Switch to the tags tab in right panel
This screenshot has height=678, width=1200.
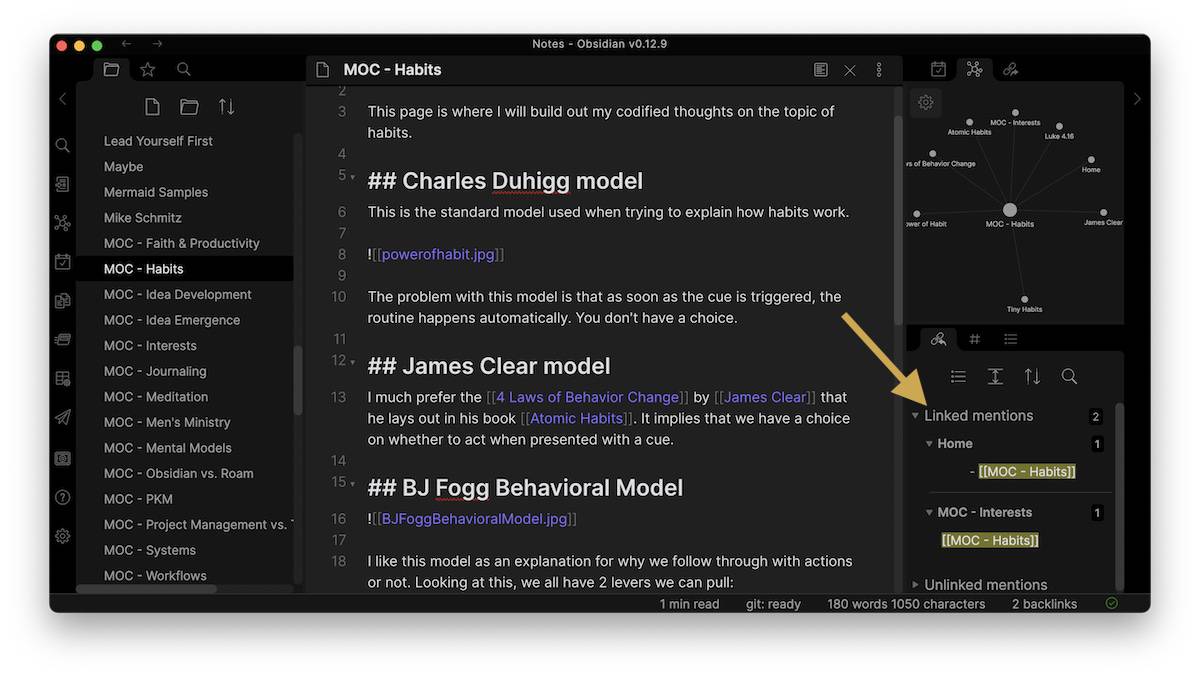[x=974, y=338]
